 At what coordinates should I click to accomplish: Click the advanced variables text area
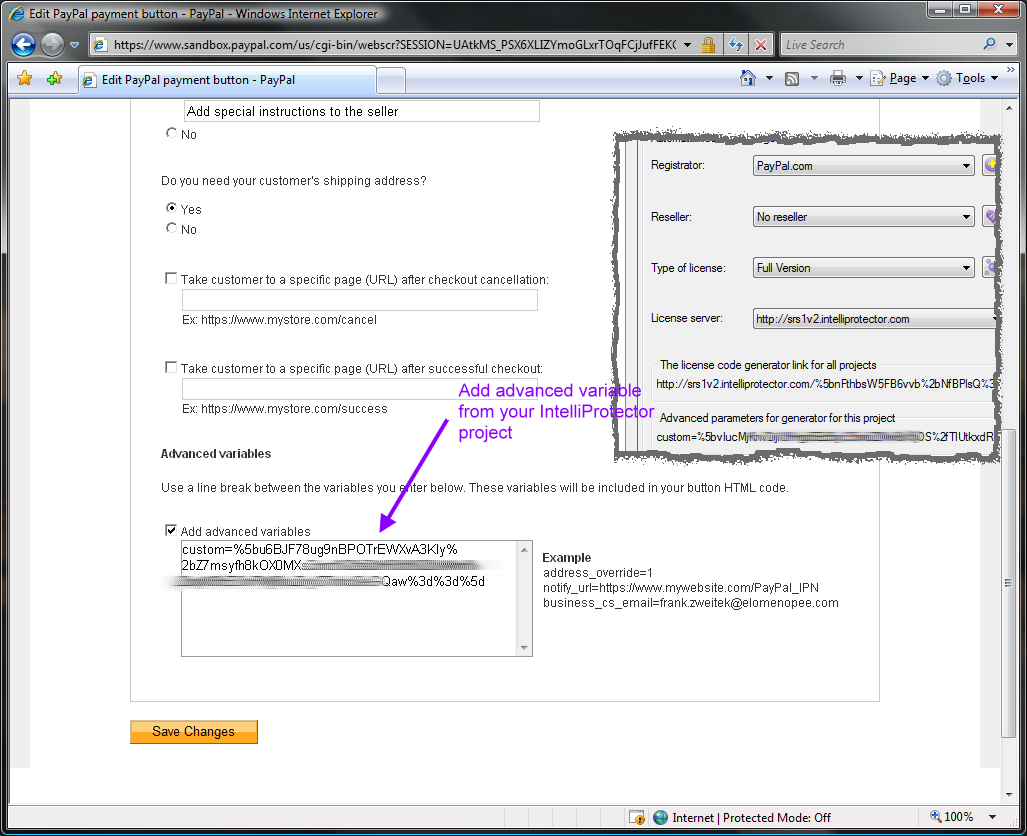coord(356,620)
